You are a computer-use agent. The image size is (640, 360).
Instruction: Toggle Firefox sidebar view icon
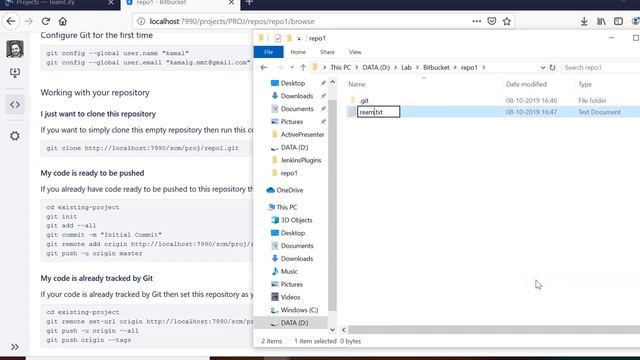(618, 21)
